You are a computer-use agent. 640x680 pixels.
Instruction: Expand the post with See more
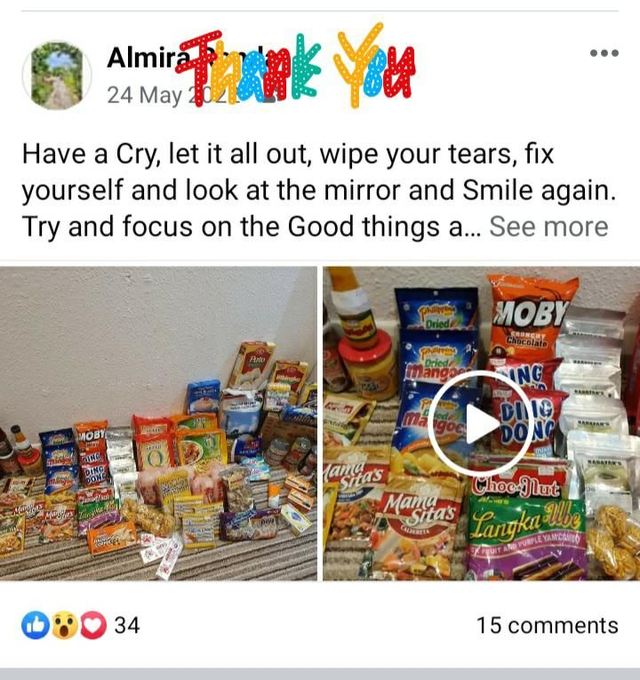pyautogui.click(x=549, y=226)
